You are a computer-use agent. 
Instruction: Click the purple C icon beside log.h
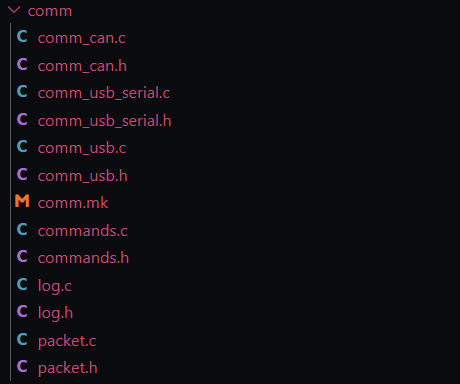22,311
